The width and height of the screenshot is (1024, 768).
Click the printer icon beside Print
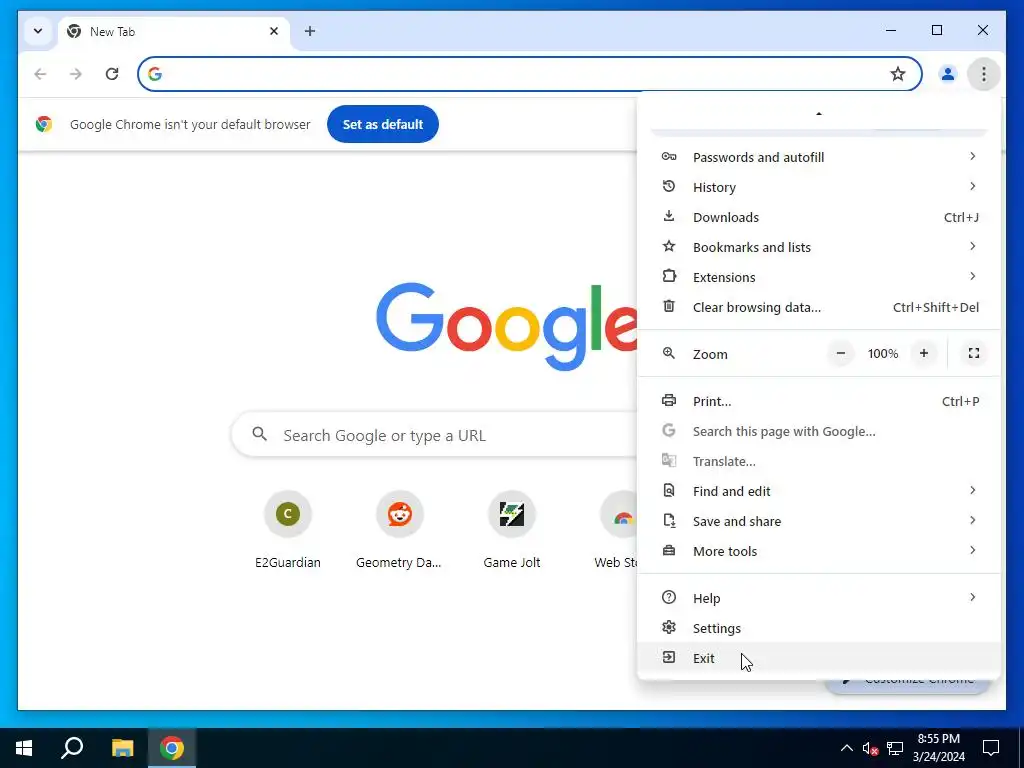point(669,400)
